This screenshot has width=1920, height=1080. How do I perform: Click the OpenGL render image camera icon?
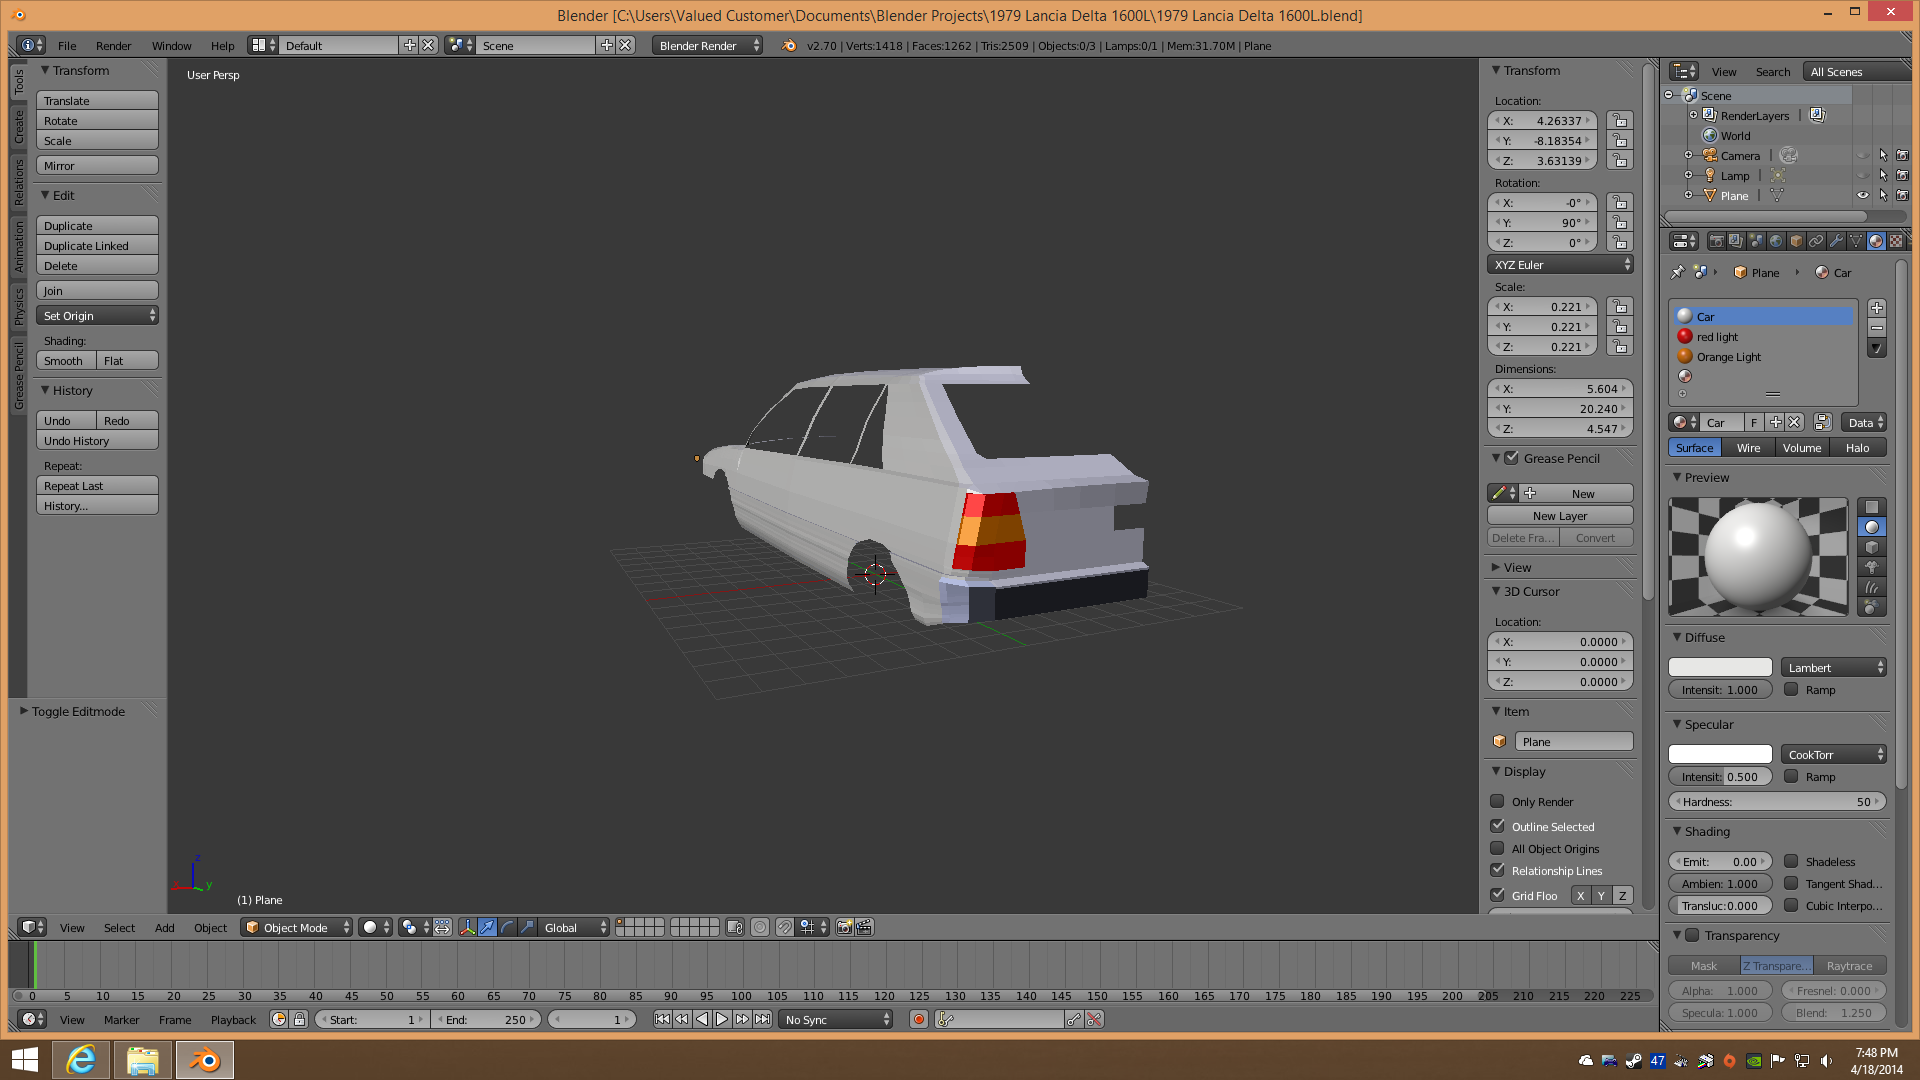[844, 927]
